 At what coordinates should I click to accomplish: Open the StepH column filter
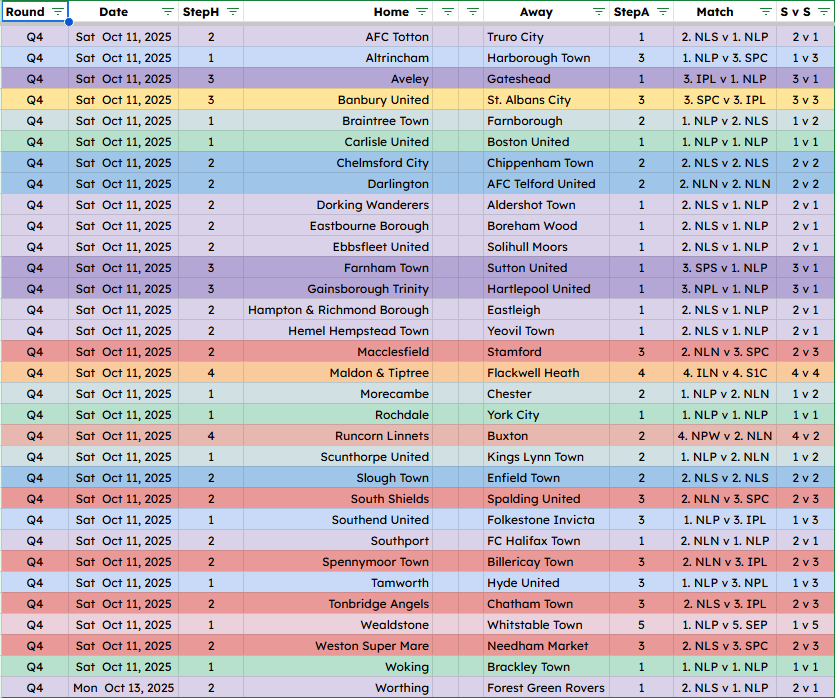coord(233,12)
